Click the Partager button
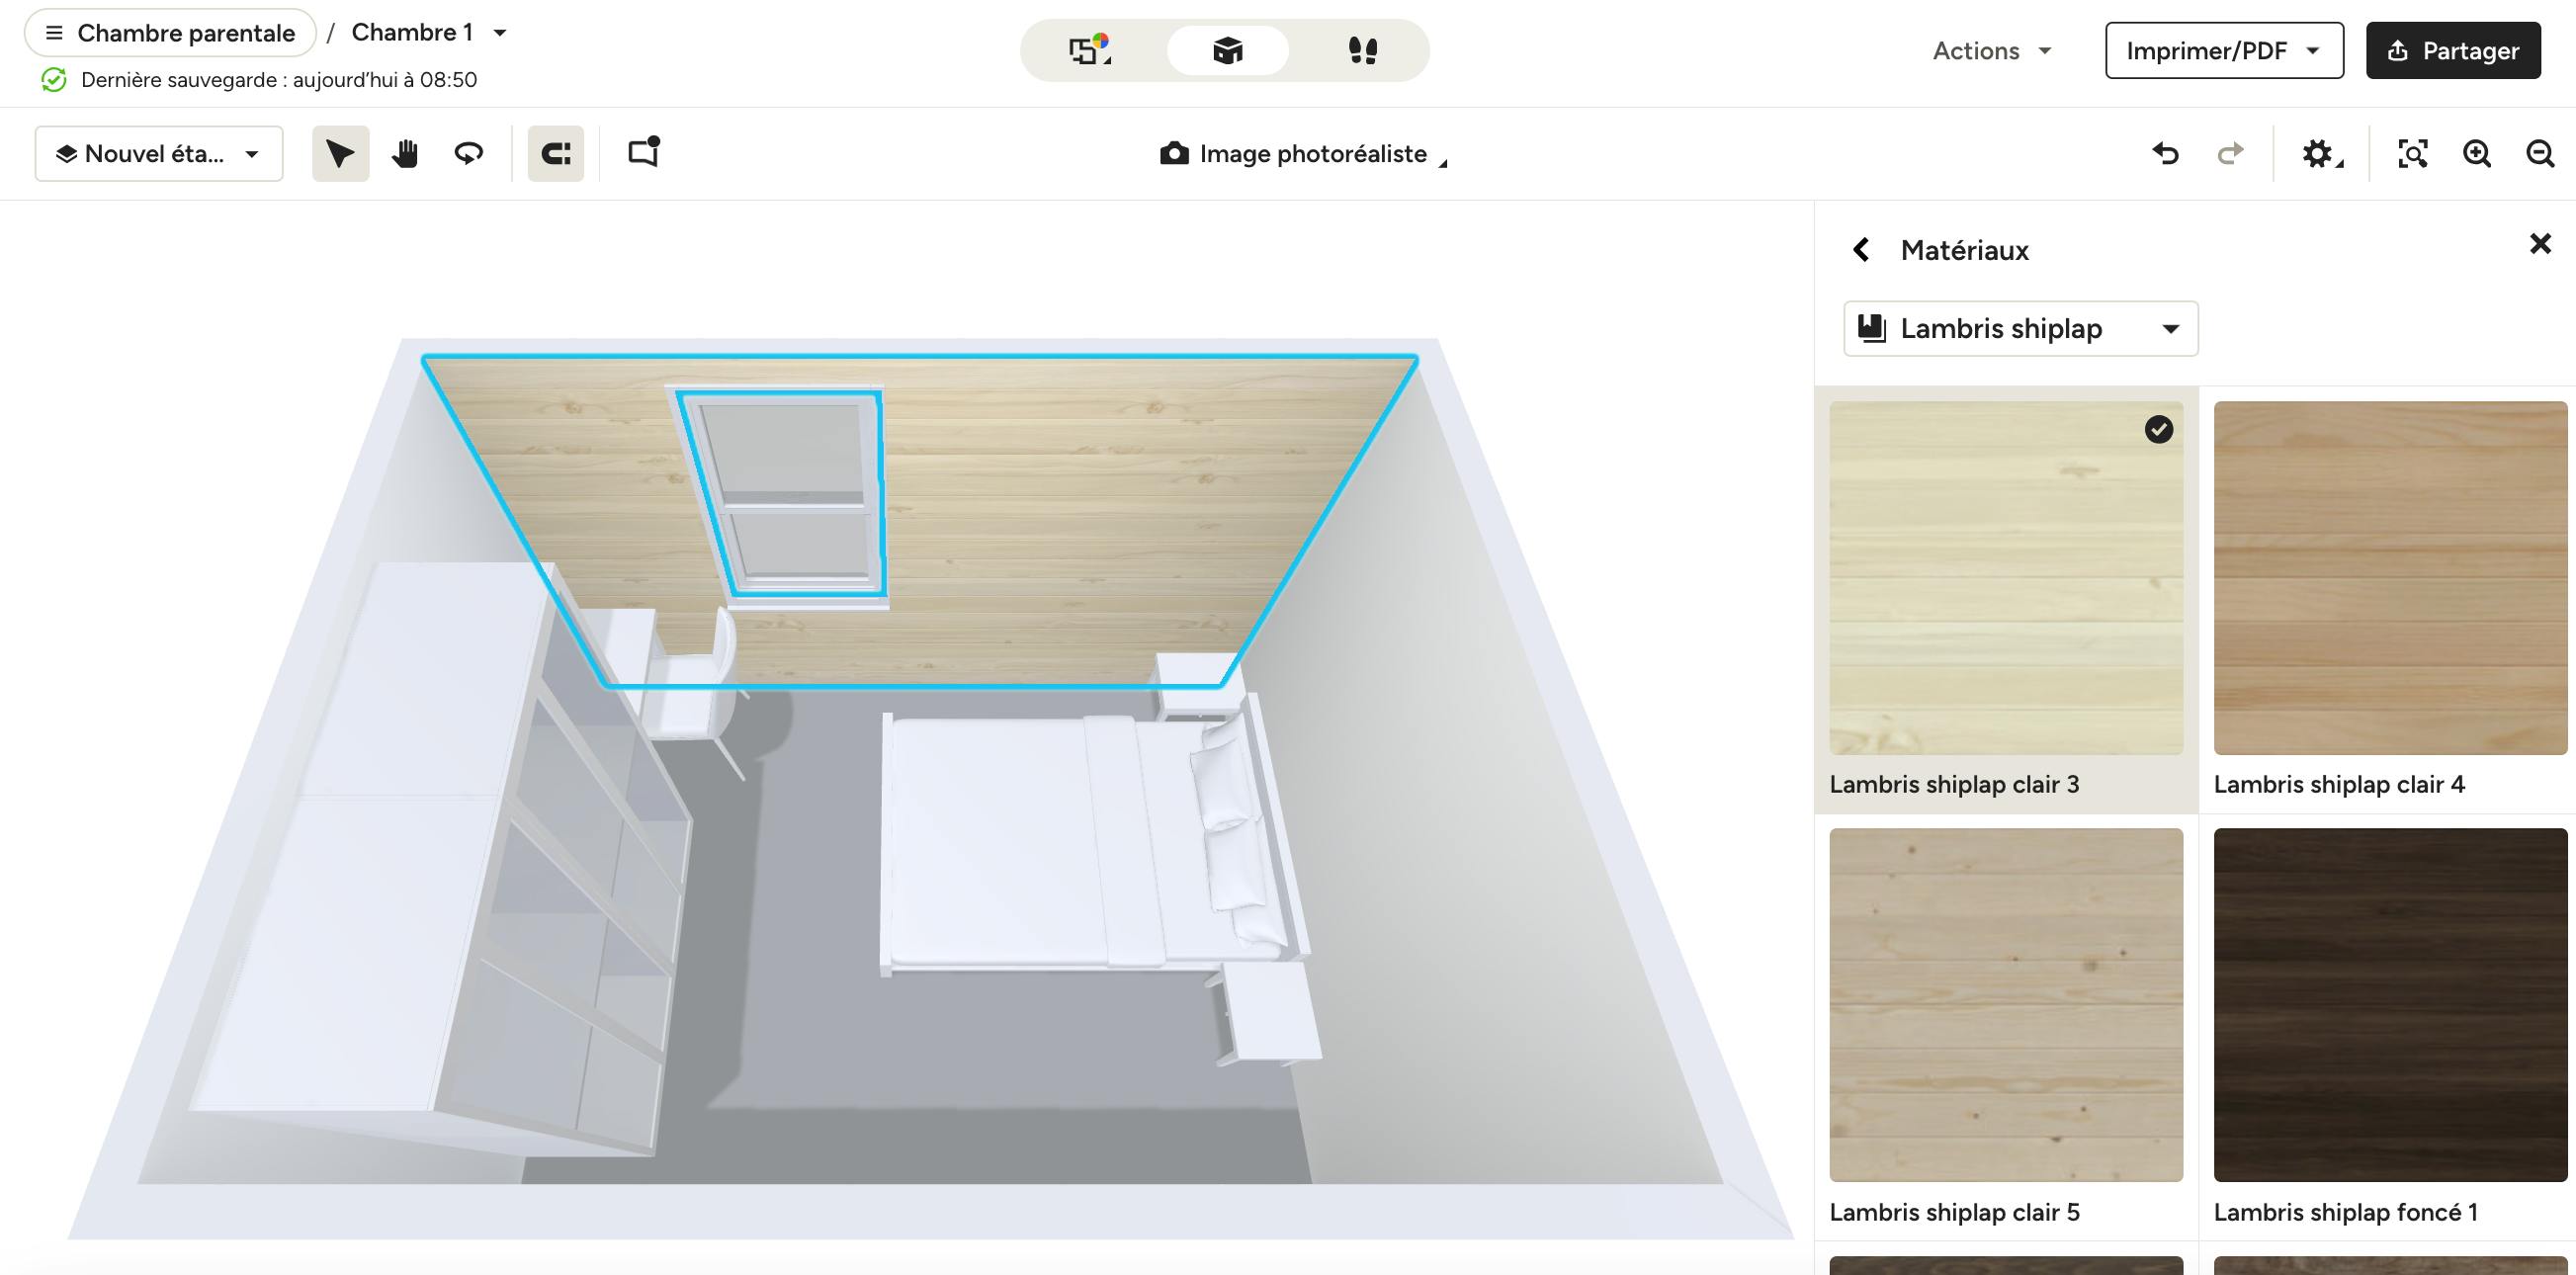Image resolution: width=2576 pixels, height=1275 pixels. coord(2453,50)
